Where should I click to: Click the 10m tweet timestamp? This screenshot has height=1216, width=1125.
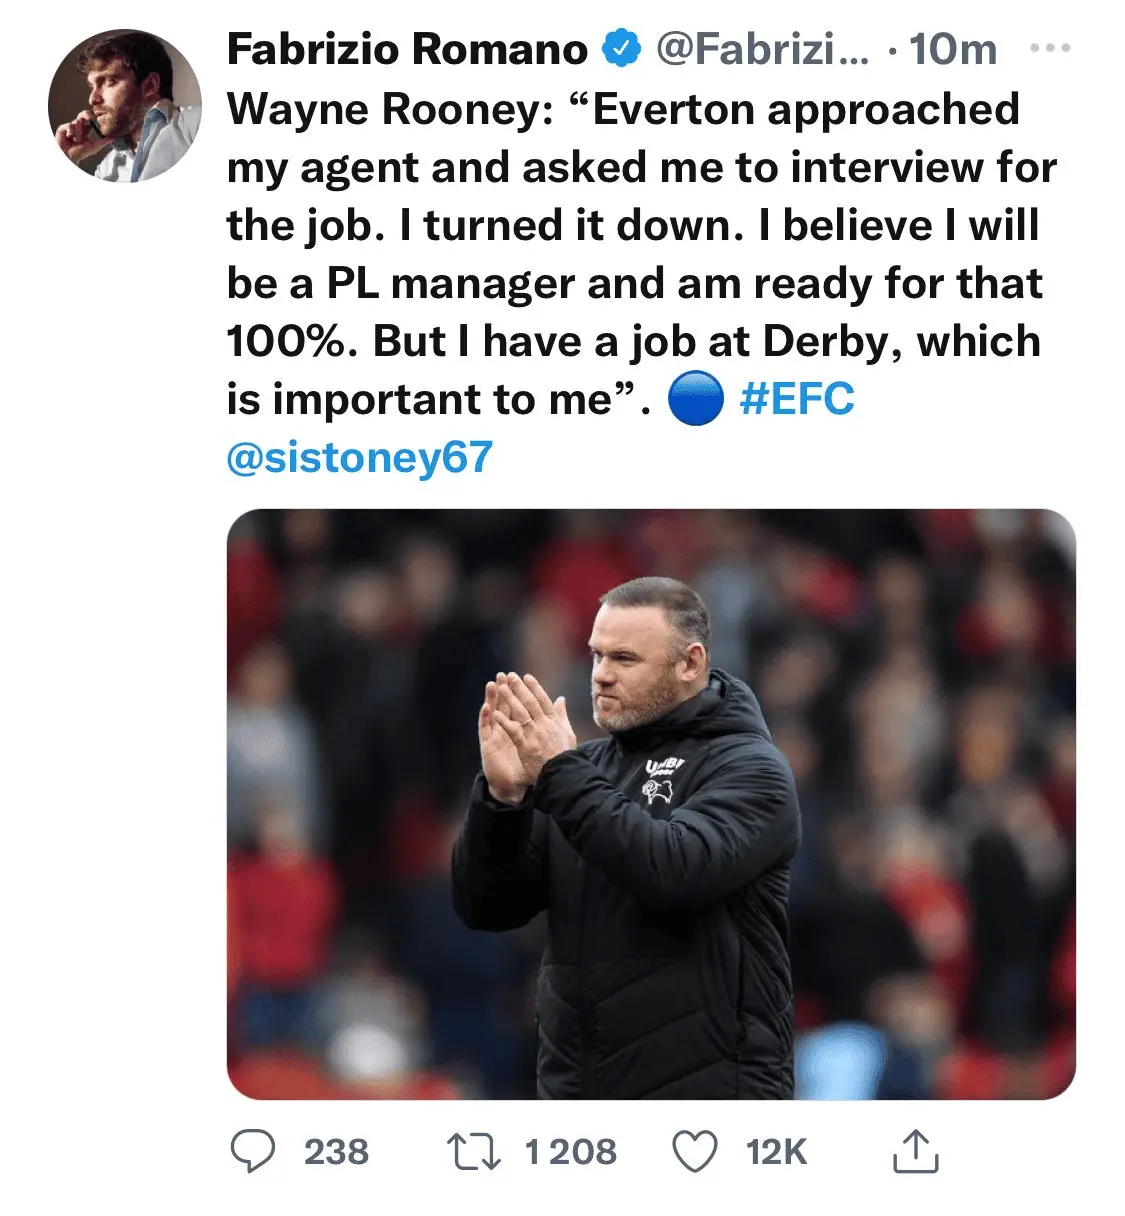coord(952,49)
